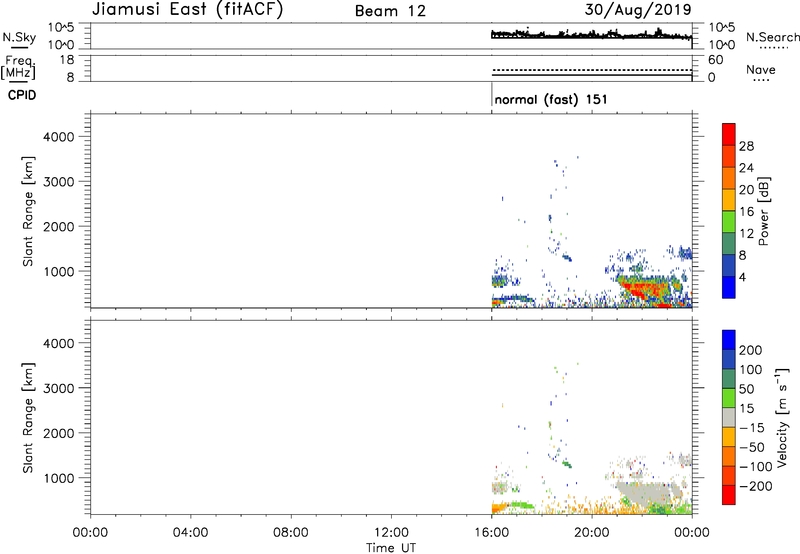Click the '08:00' time axis label

tap(291, 533)
